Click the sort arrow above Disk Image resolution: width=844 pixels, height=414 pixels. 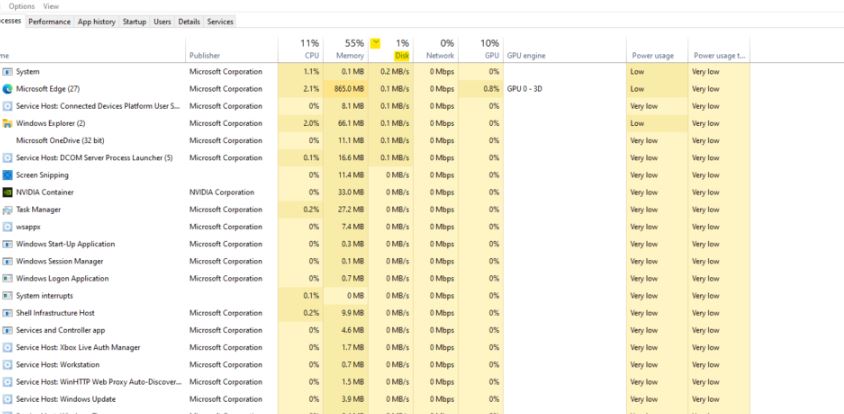point(376,43)
